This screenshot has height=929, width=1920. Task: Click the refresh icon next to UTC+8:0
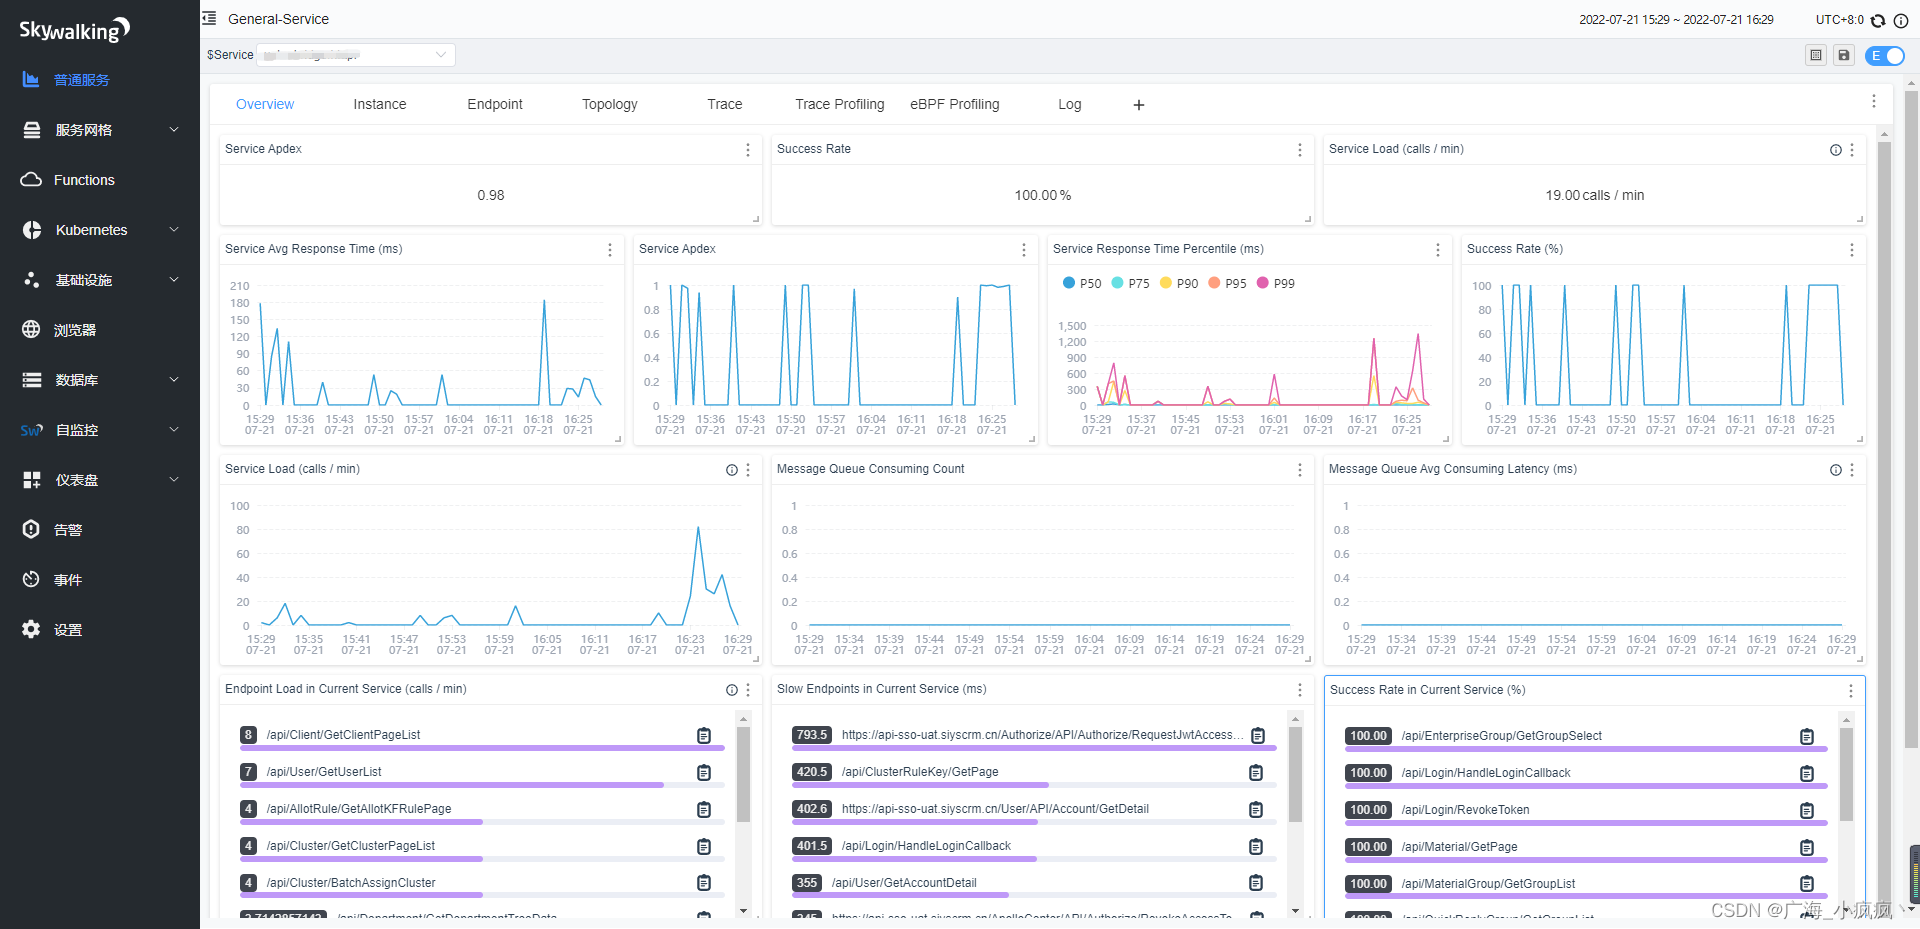pos(1878,20)
